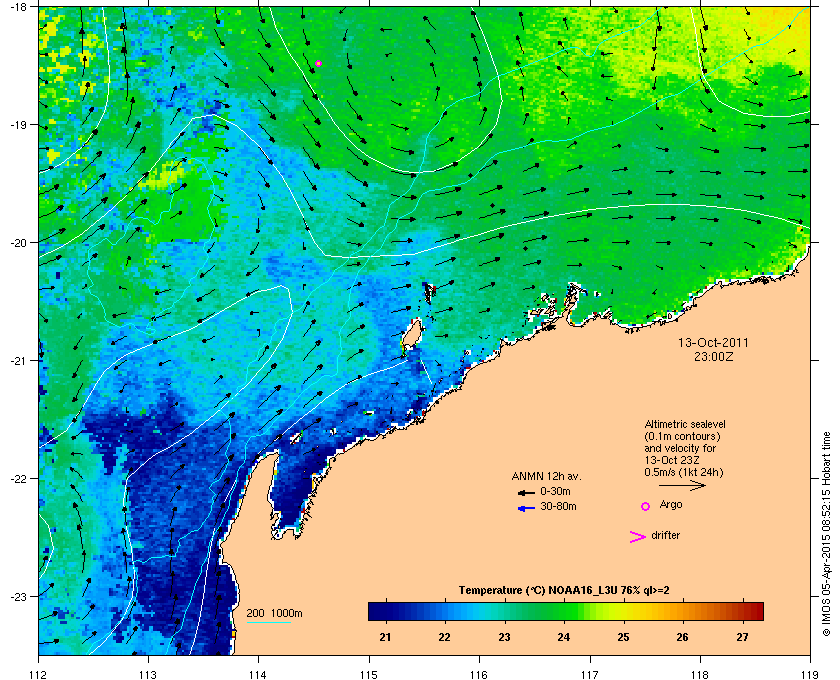Screen dimensions: 840x680
Task: Click the Temperature NOAA16_L3U colorbar title
Action: [564, 591]
